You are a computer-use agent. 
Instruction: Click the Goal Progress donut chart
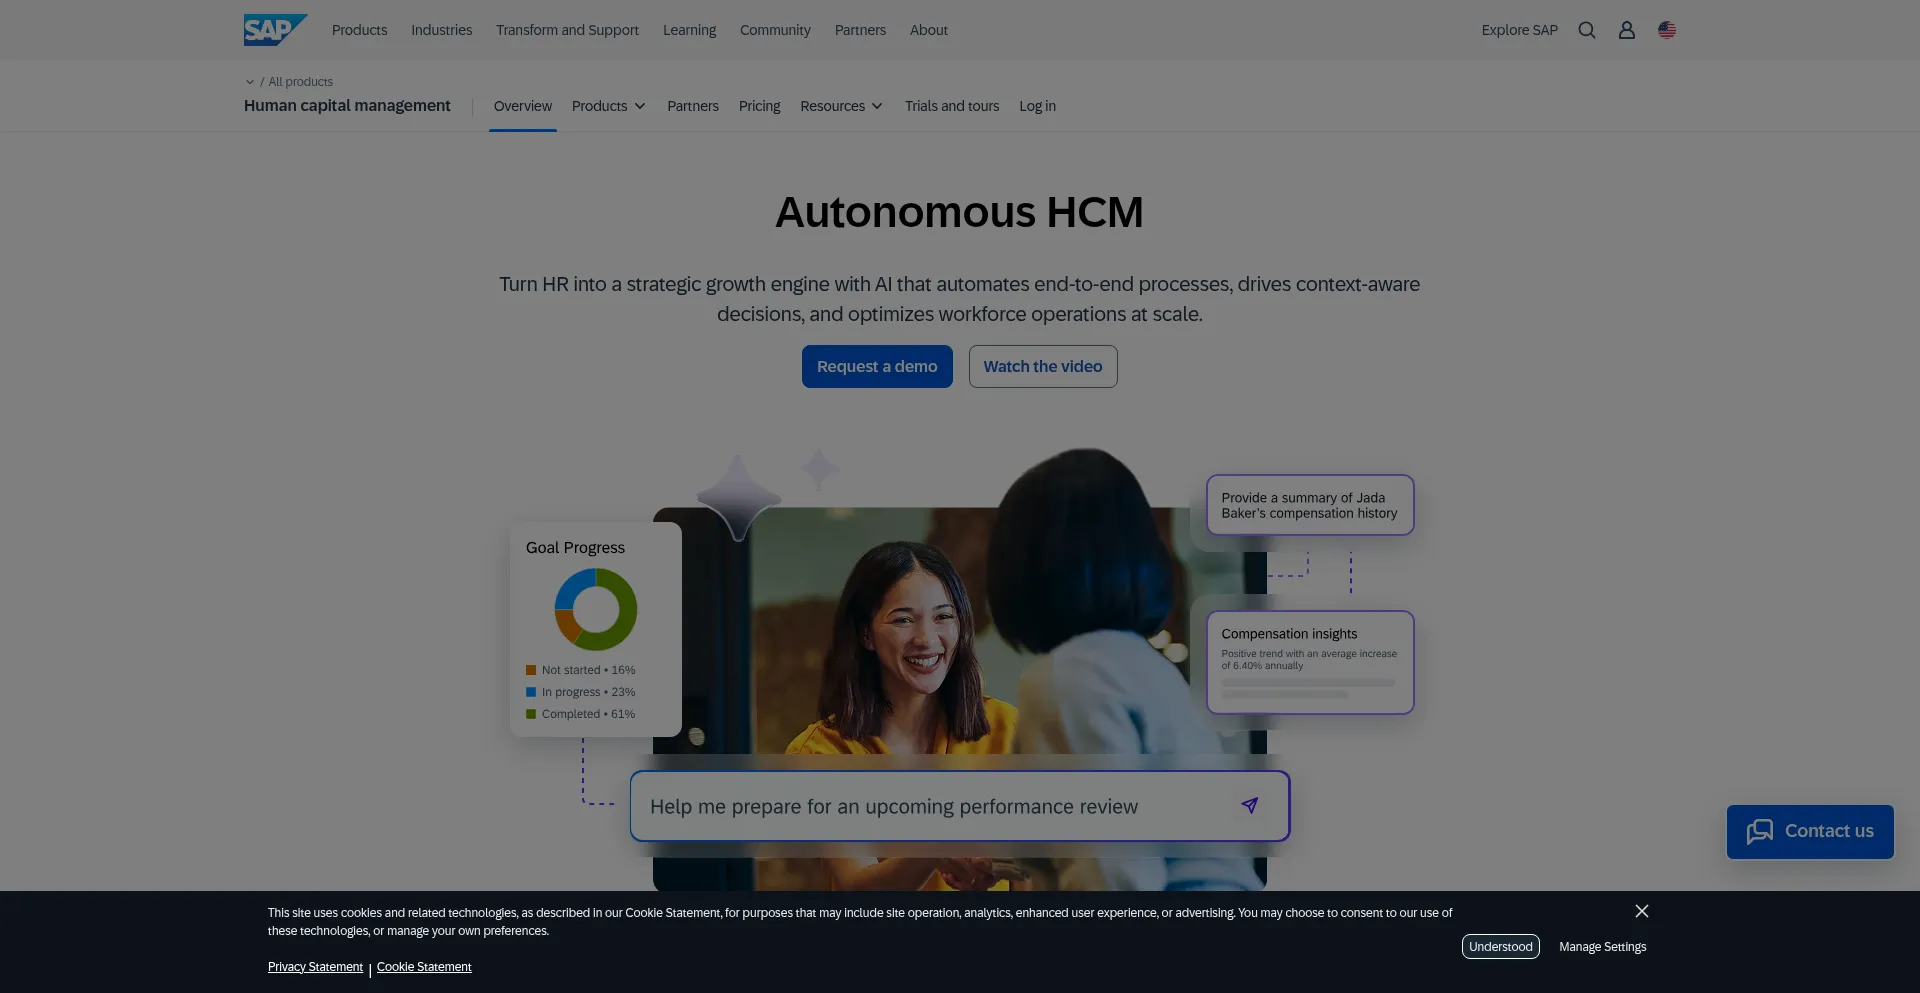(596, 609)
